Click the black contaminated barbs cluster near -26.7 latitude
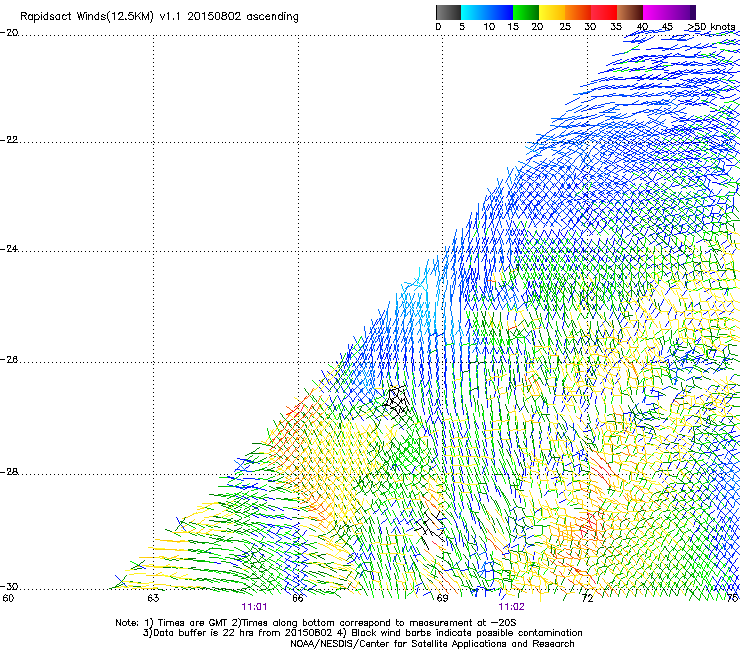The height and width of the screenshot is (650, 740). [x=396, y=402]
